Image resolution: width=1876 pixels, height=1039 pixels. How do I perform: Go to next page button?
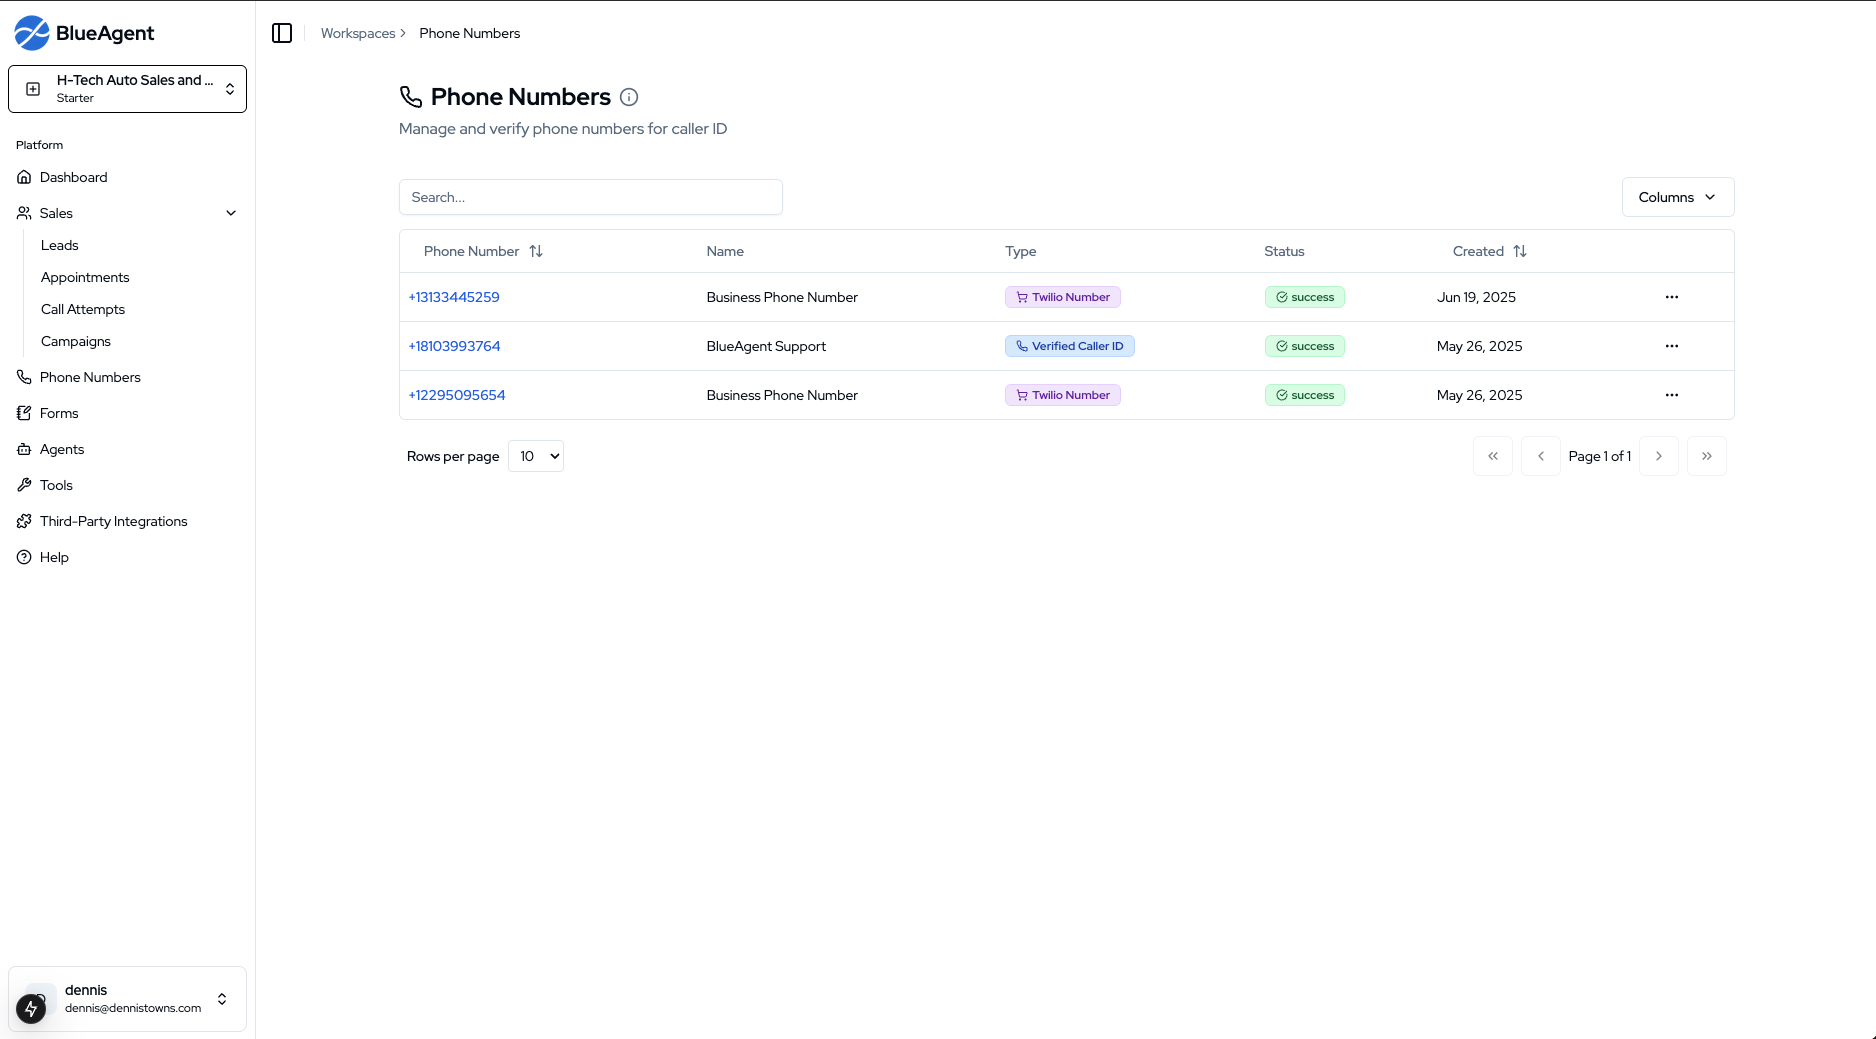[1659, 456]
